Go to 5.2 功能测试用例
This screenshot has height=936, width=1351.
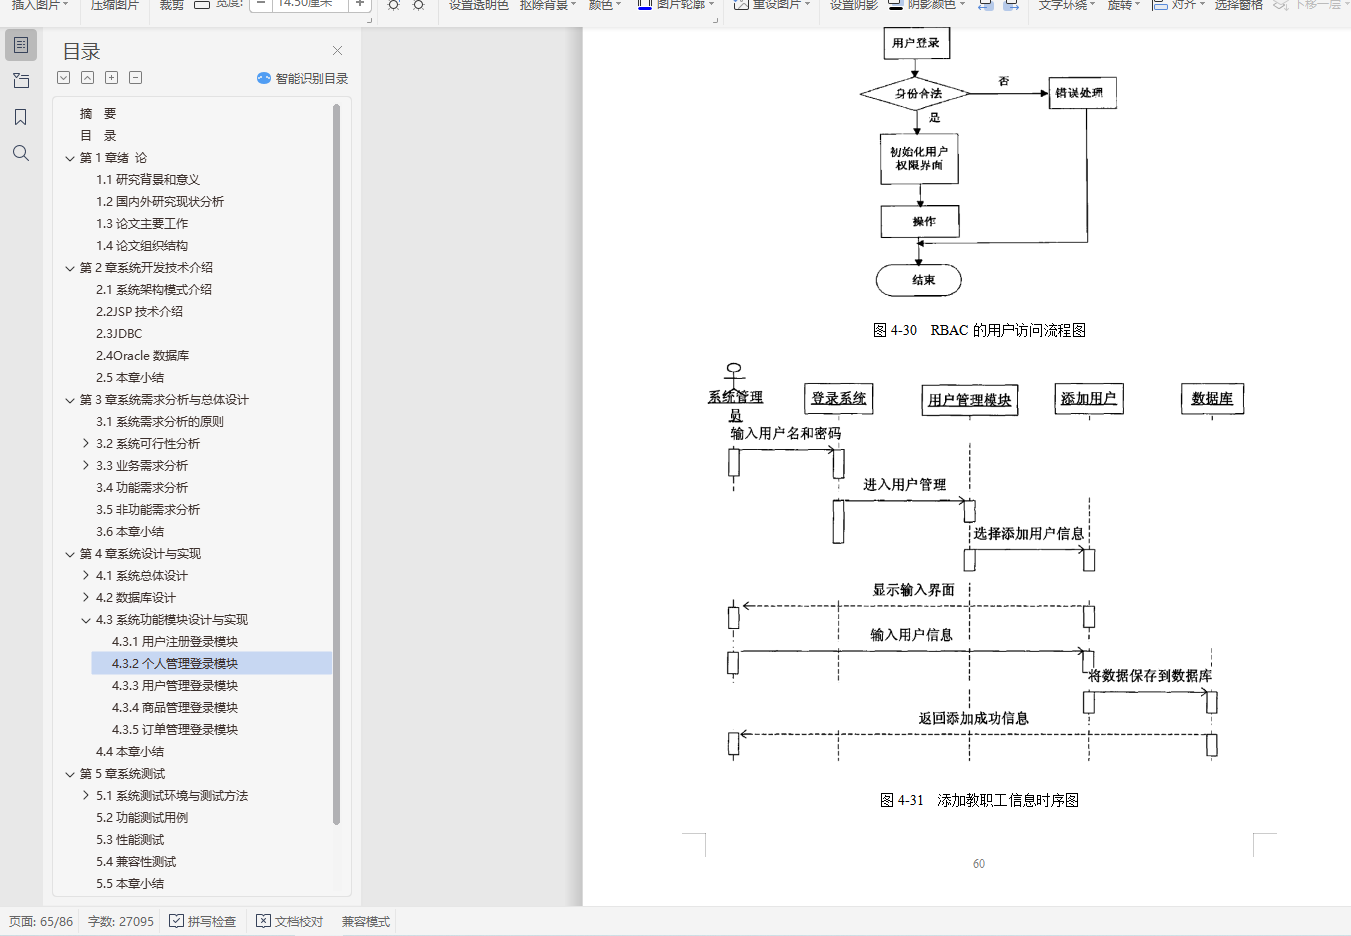pyautogui.click(x=142, y=818)
